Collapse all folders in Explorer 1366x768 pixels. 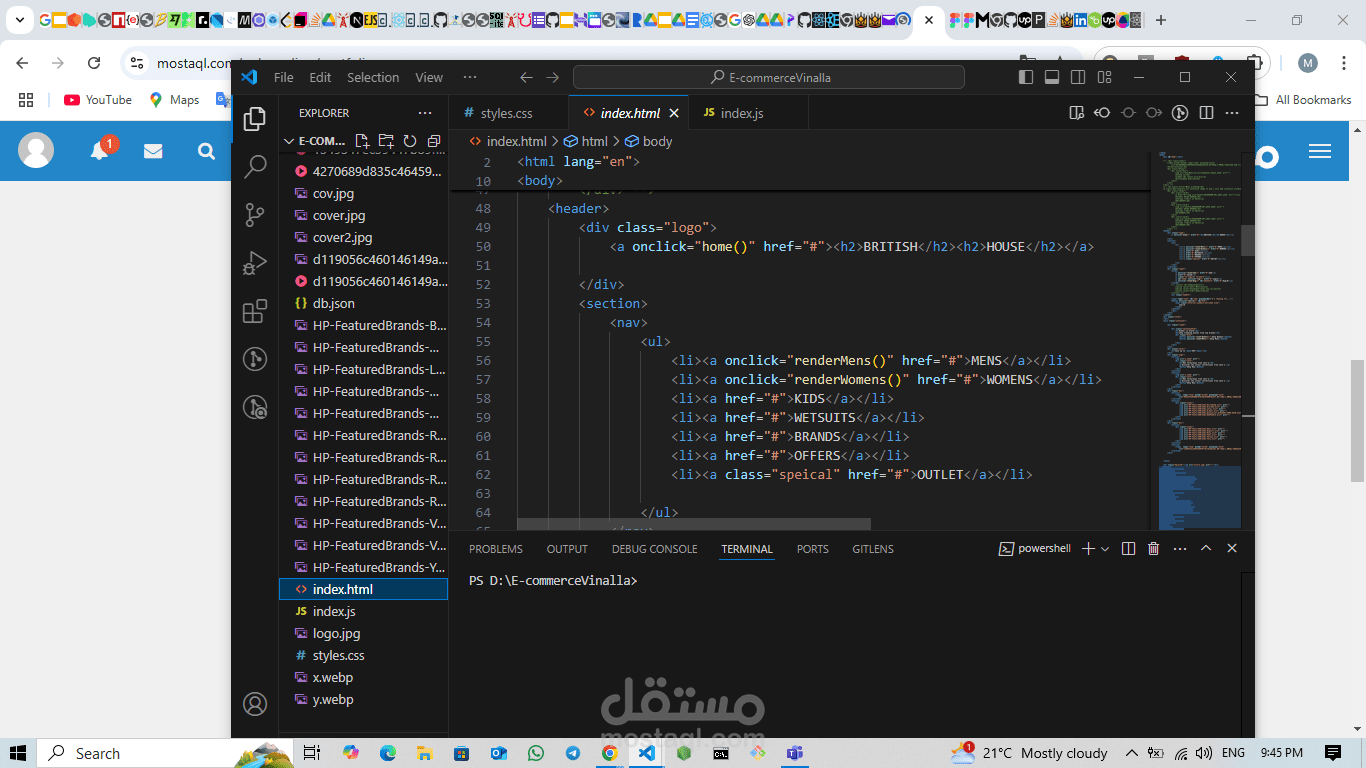(x=434, y=141)
